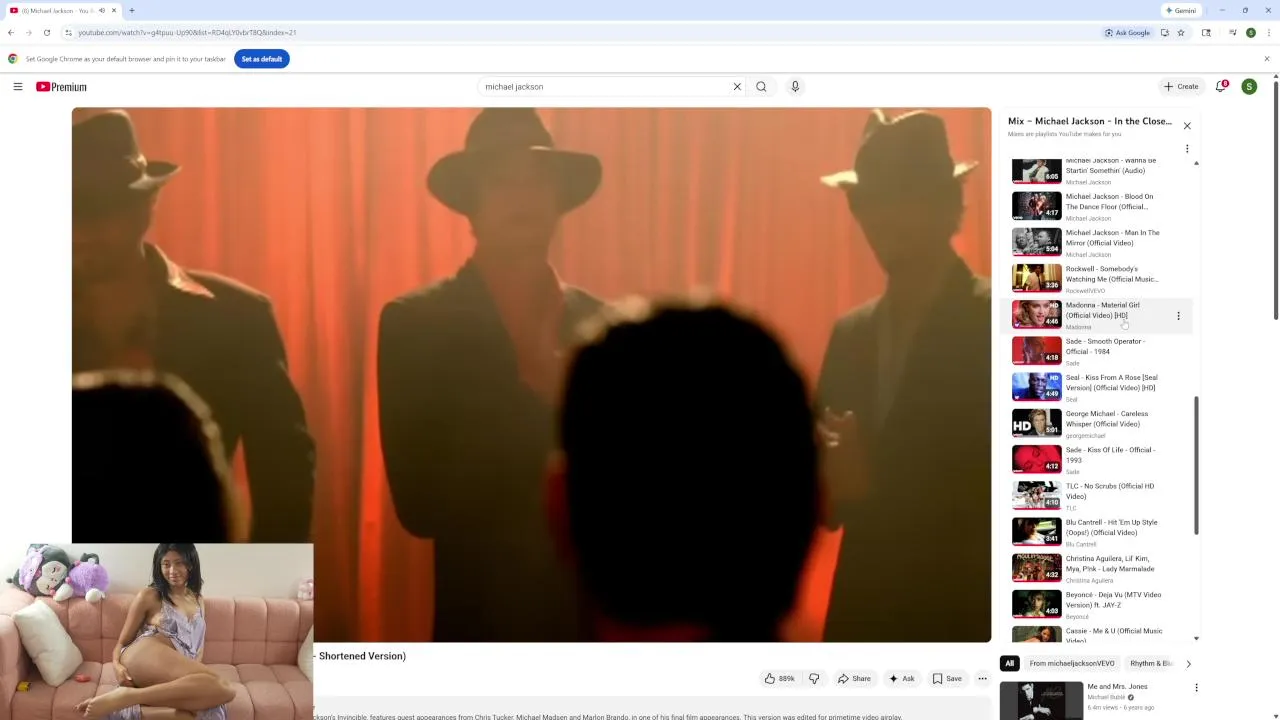
Task: Open the YouTube account avatar menu
Action: click(1249, 87)
